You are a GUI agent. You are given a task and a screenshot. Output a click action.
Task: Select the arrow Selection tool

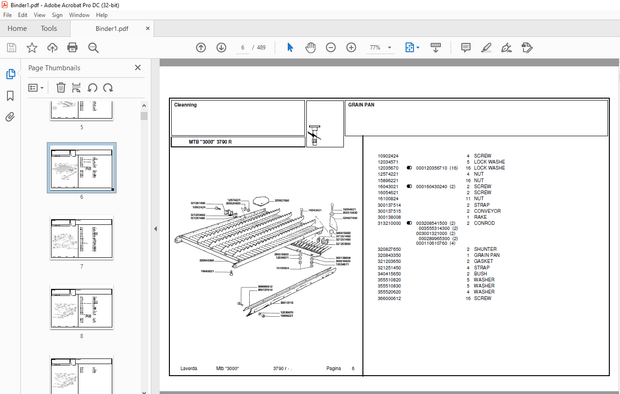[x=290, y=47]
